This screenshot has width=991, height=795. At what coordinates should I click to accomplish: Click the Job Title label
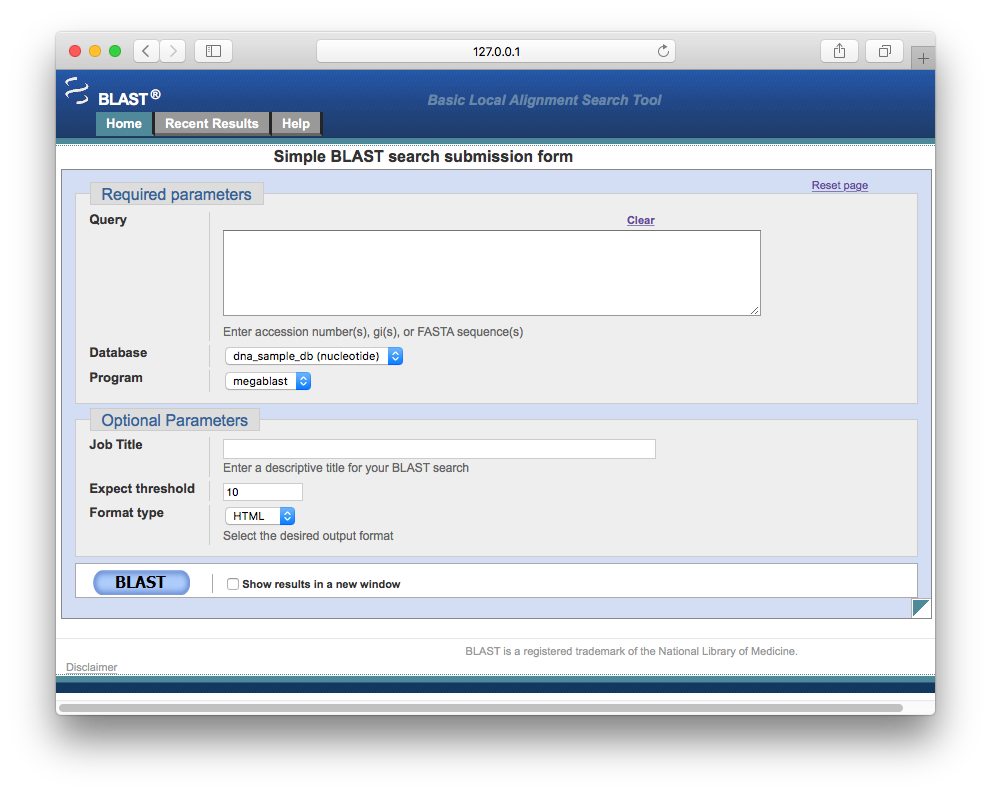116,444
